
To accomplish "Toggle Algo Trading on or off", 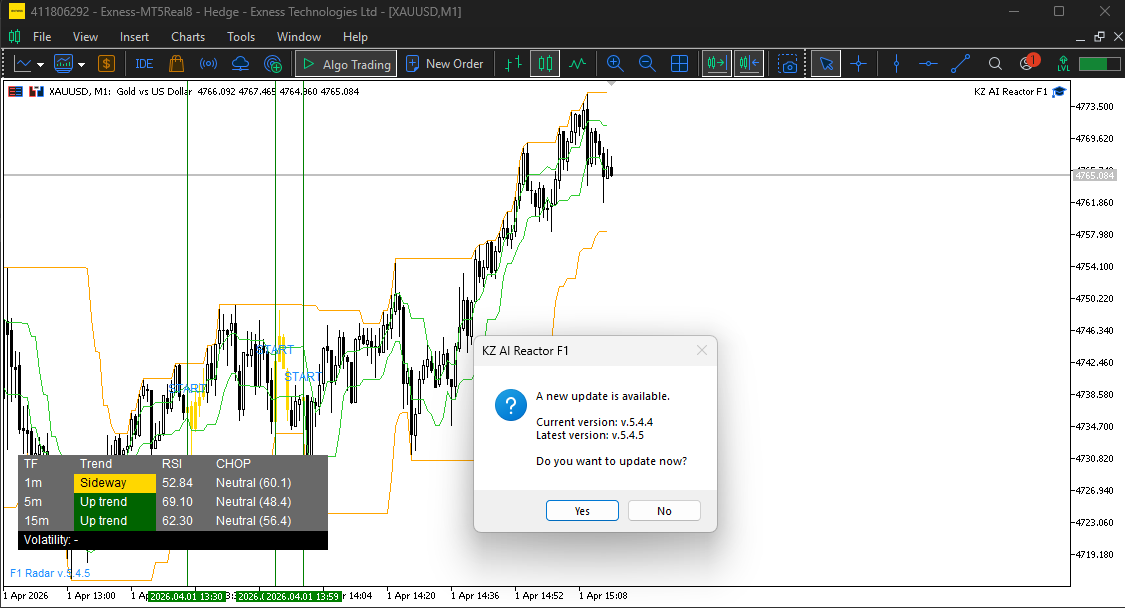I will [x=346, y=64].
